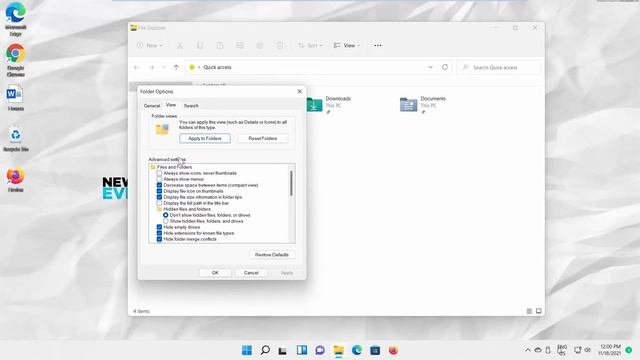
Task: Open the Windows Start menu
Action: (247, 350)
